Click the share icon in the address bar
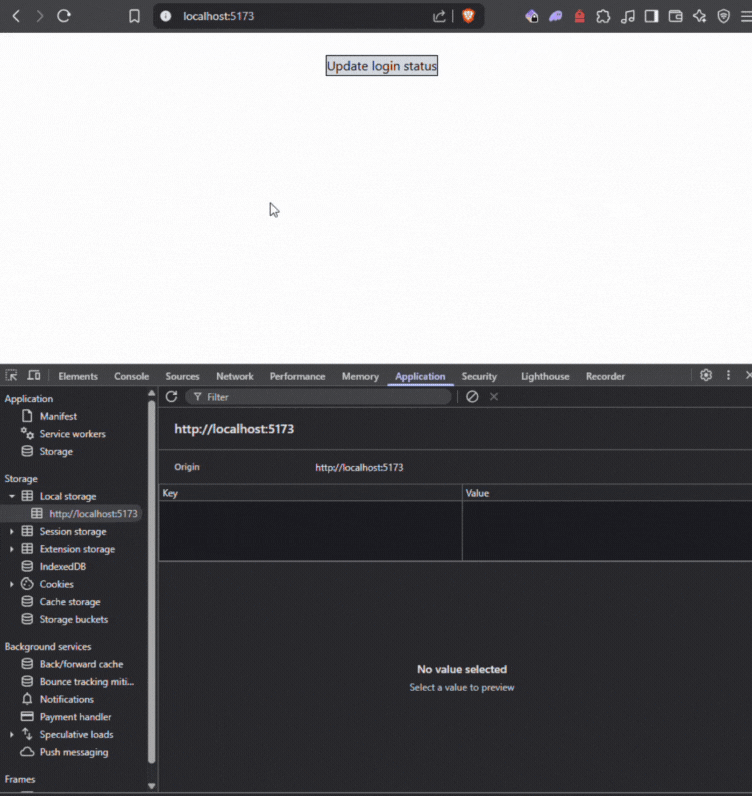 pos(439,16)
